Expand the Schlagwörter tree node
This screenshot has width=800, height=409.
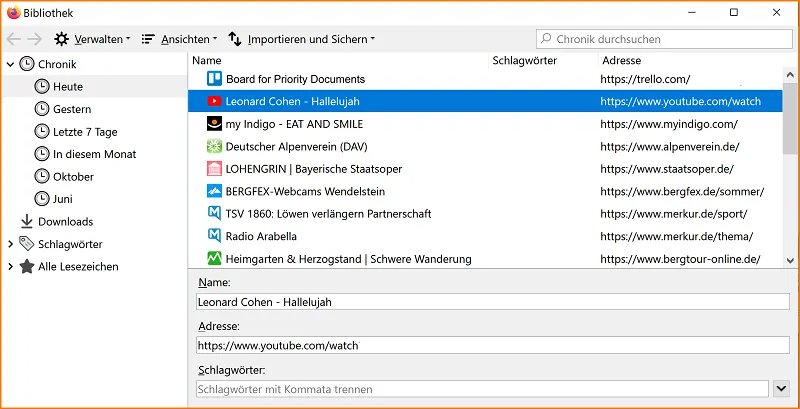coord(10,244)
